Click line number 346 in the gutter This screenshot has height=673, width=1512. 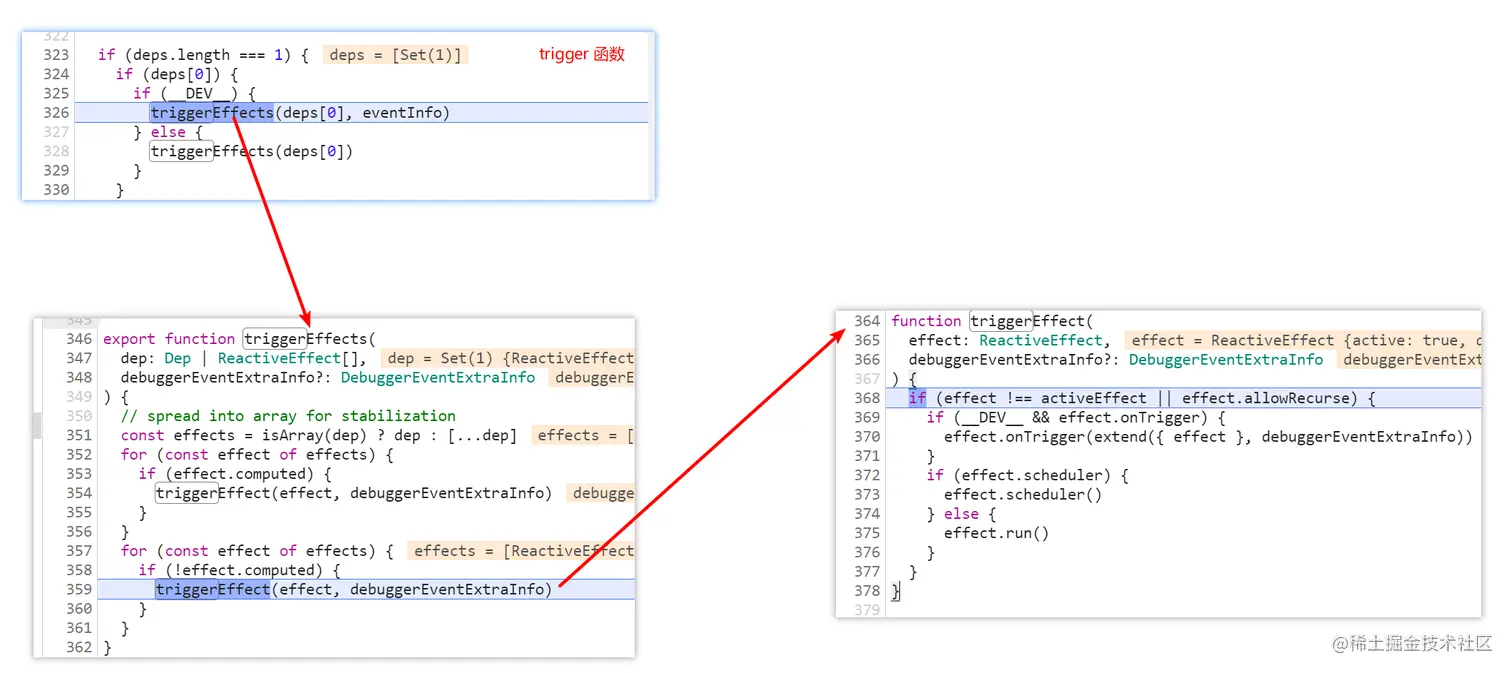pos(79,339)
